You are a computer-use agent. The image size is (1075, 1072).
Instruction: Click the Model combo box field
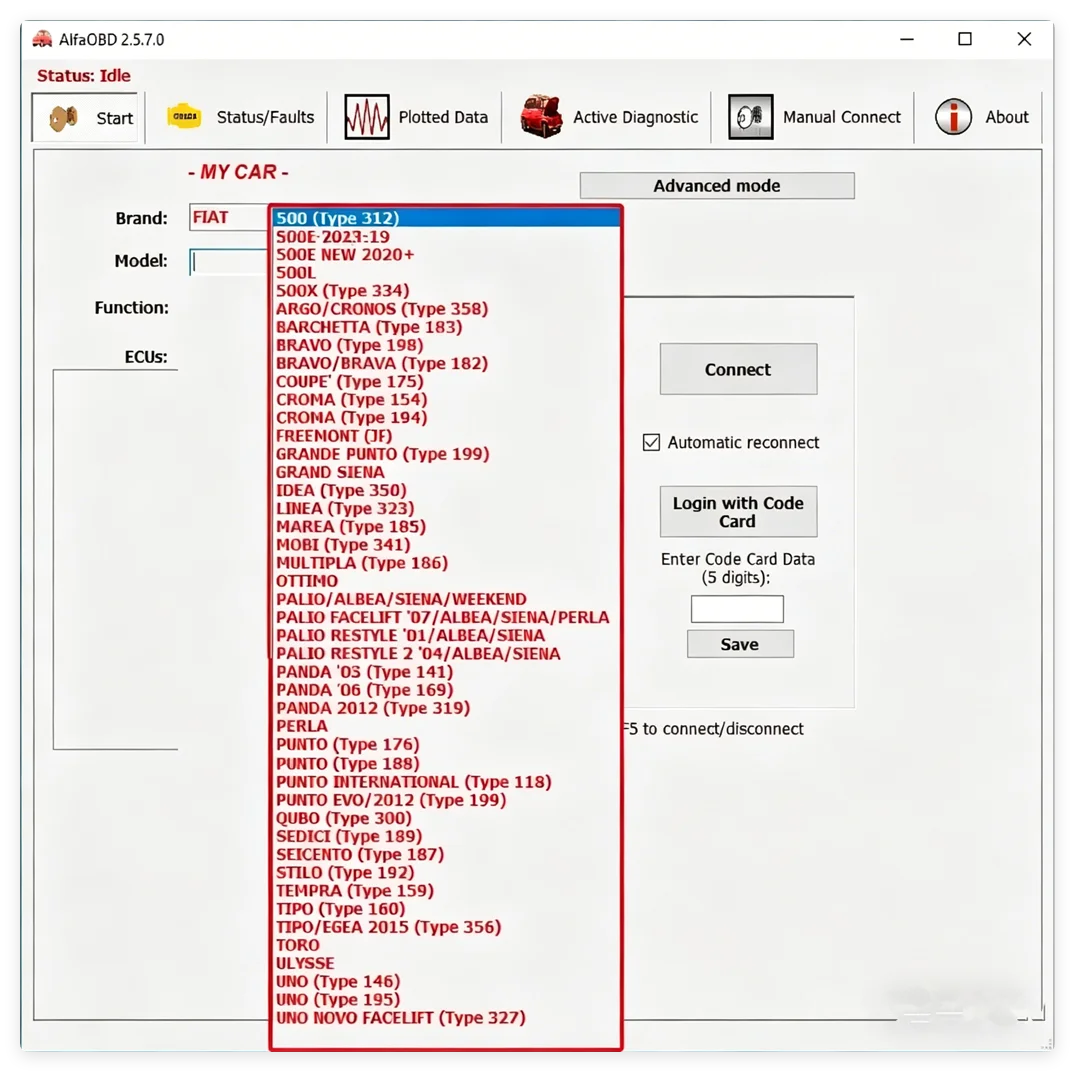coord(229,262)
